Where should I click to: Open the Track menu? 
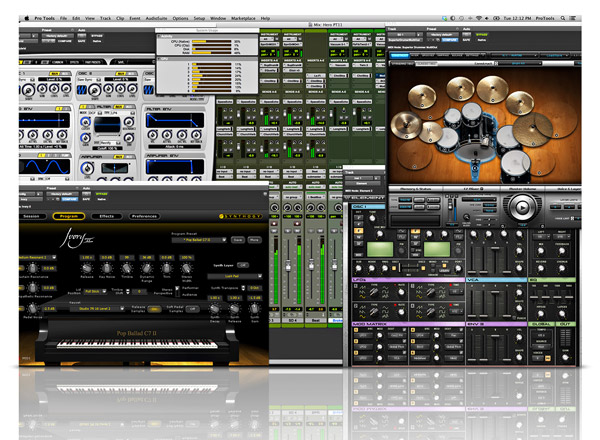105,18
